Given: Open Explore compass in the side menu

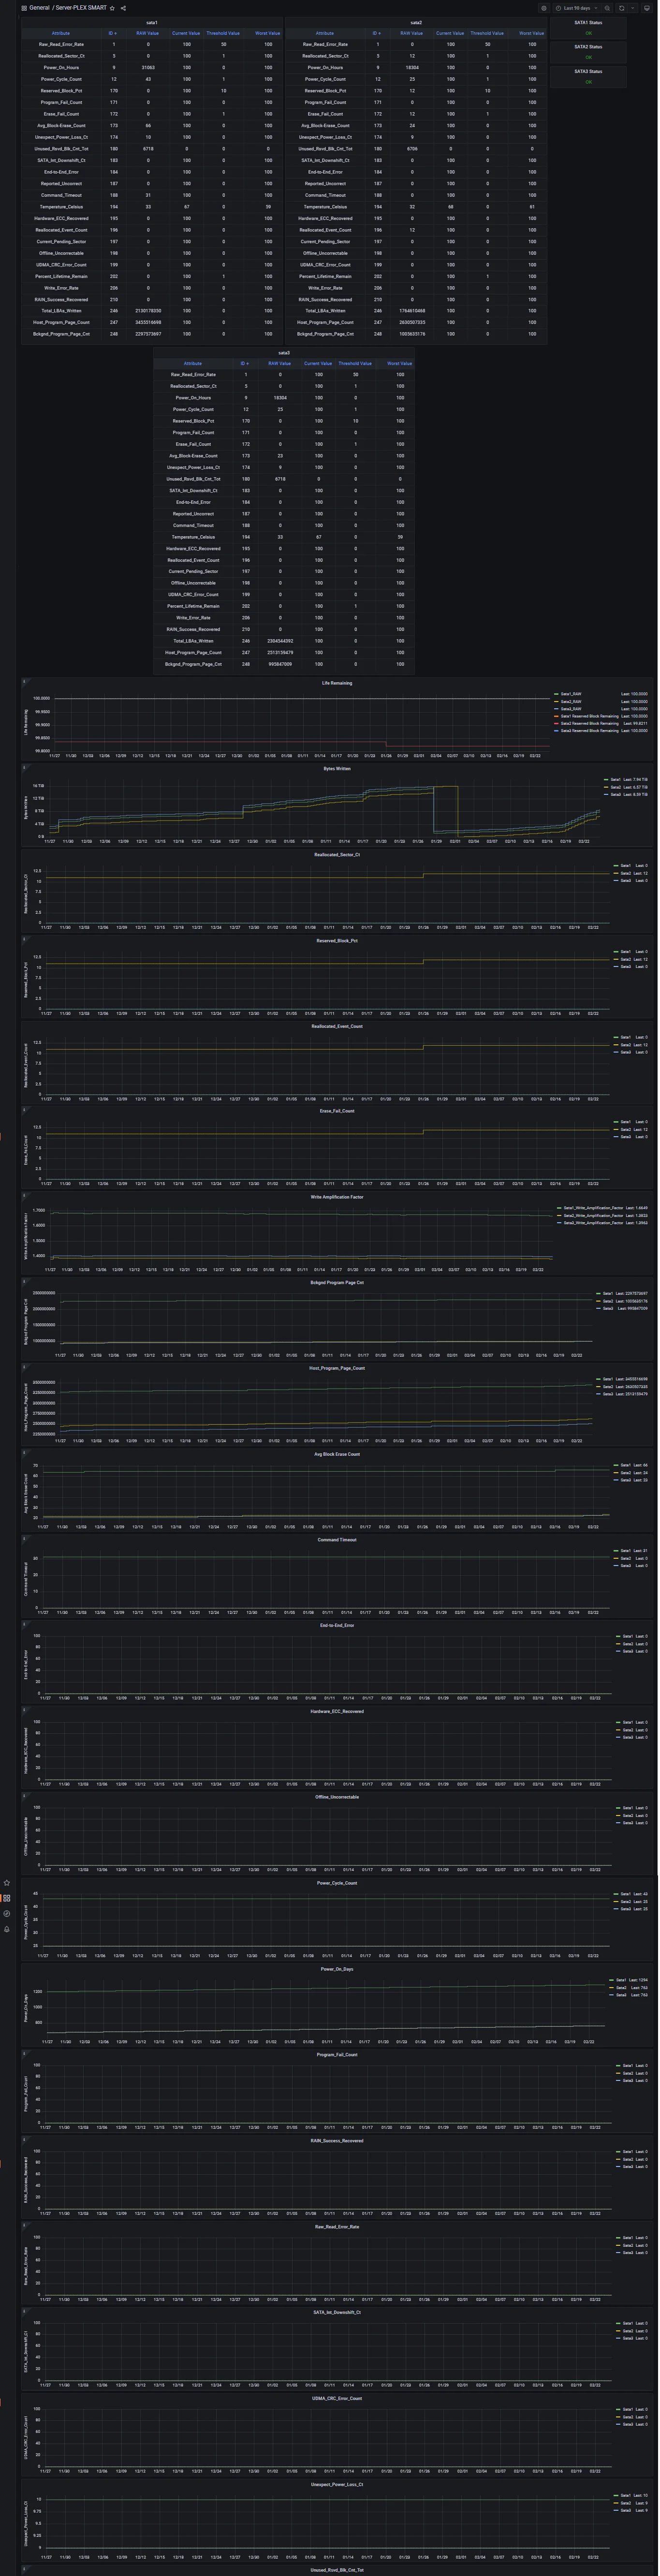Looking at the screenshot, I should pyautogui.click(x=6, y=1914).
